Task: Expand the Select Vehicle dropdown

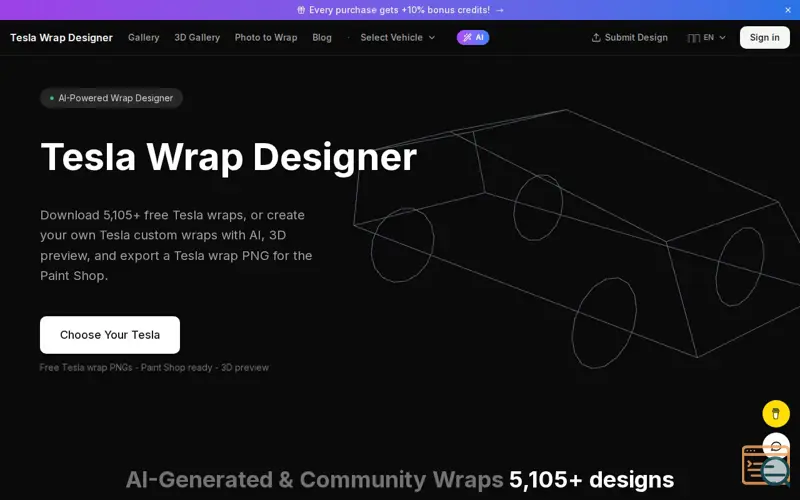Action: pos(397,38)
